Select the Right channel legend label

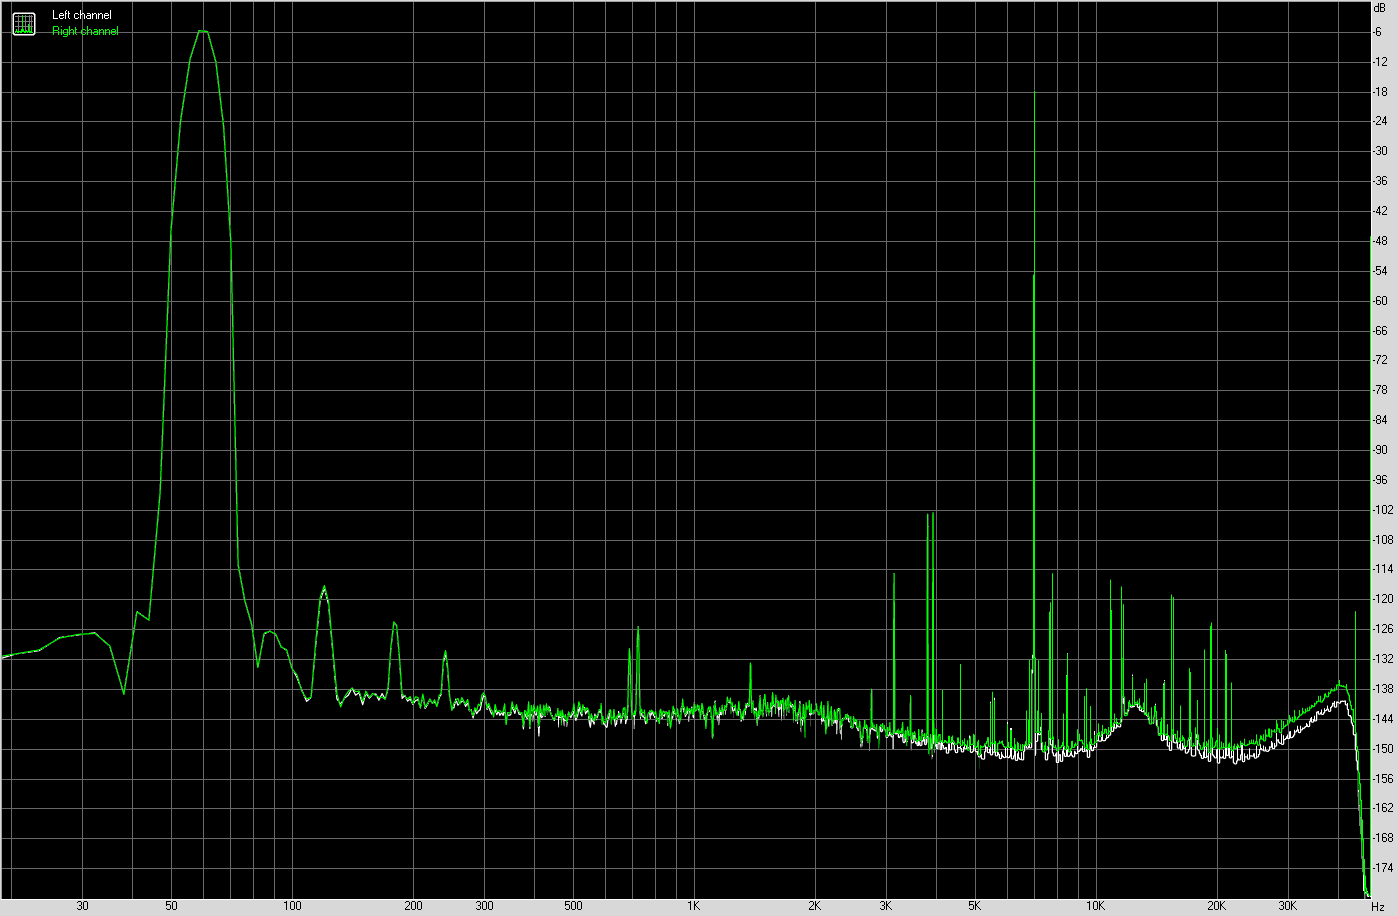[x=85, y=31]
